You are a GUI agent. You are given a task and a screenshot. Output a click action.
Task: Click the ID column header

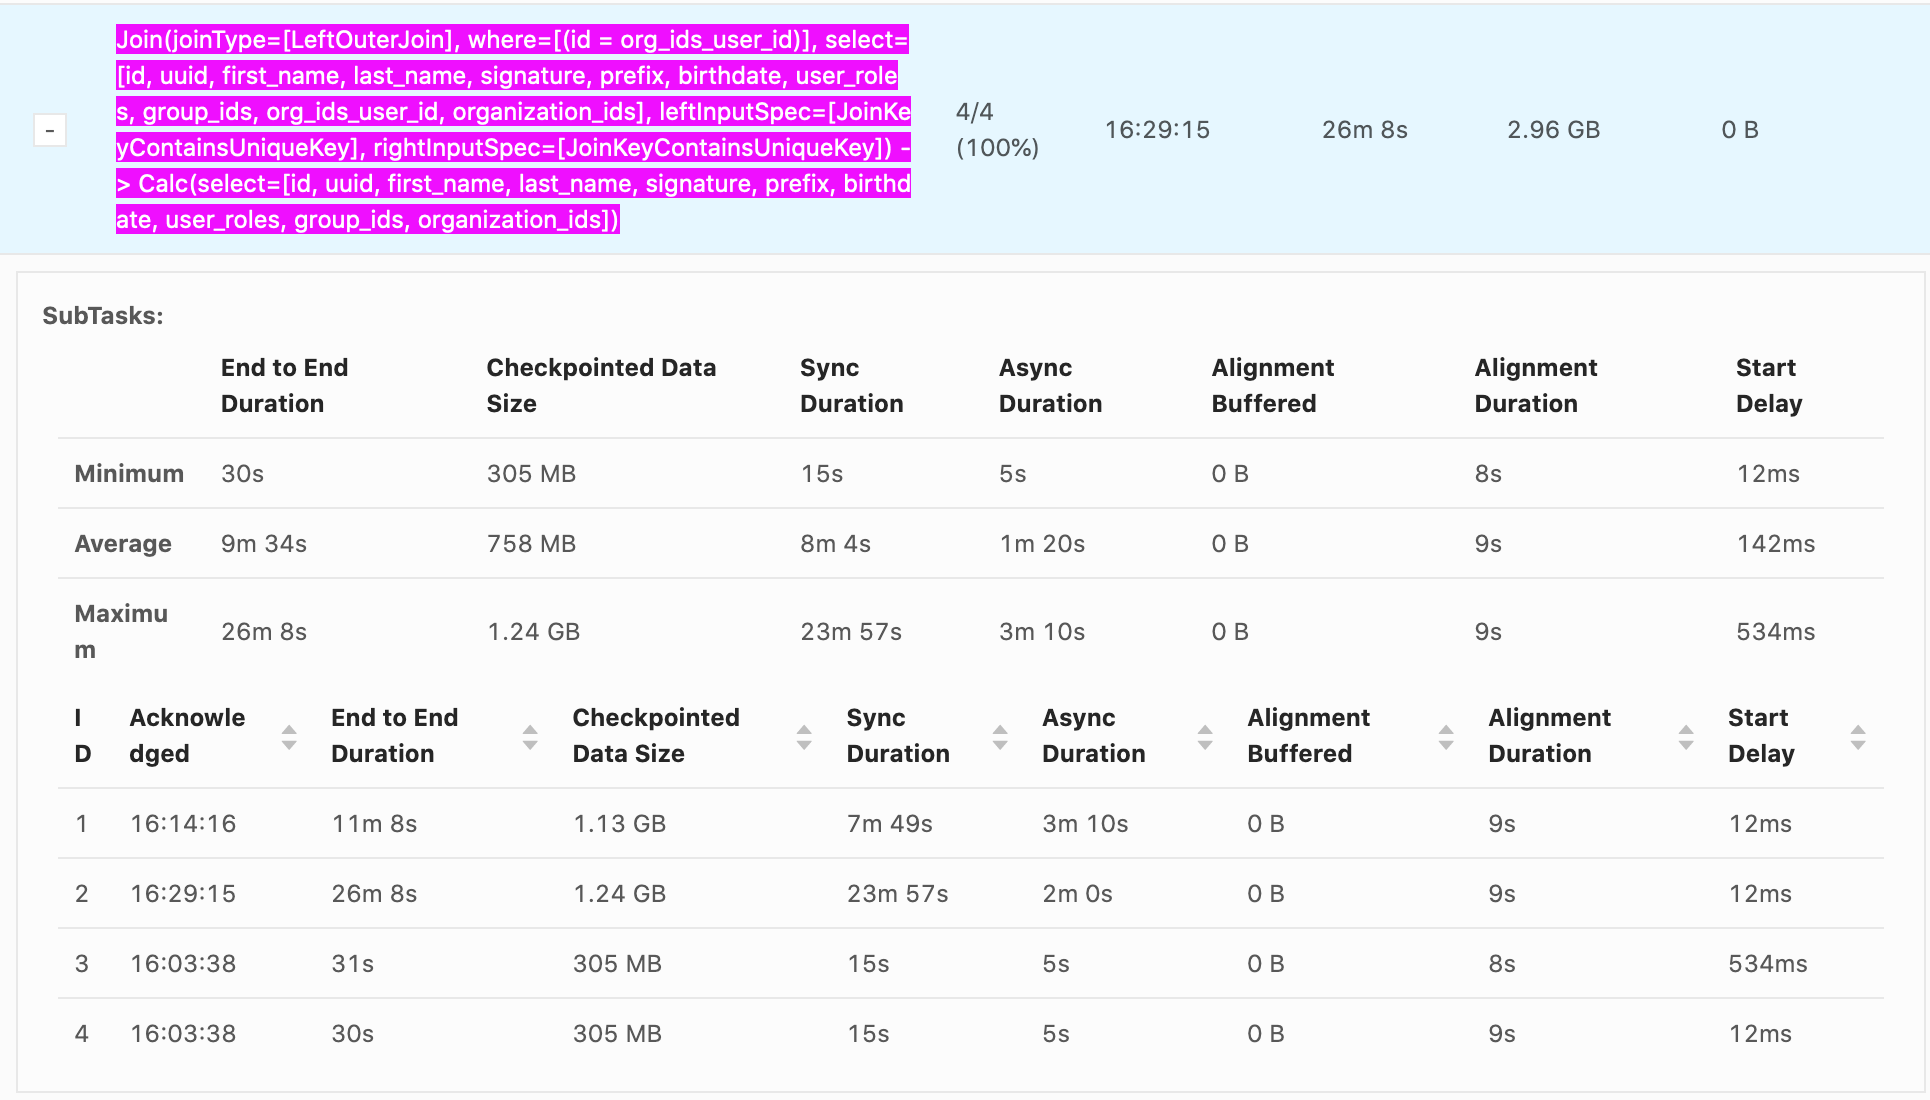(x=82, y=736)
